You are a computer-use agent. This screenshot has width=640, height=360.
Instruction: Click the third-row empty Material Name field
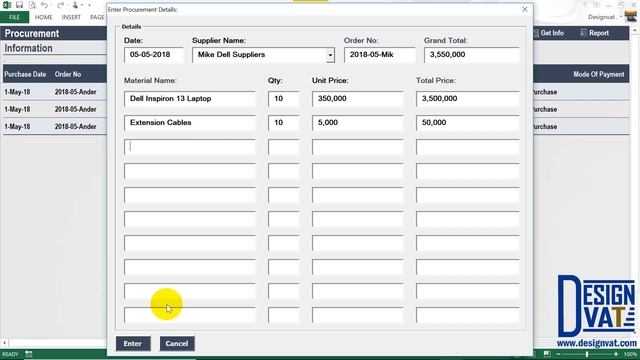[x=190, y=147]
